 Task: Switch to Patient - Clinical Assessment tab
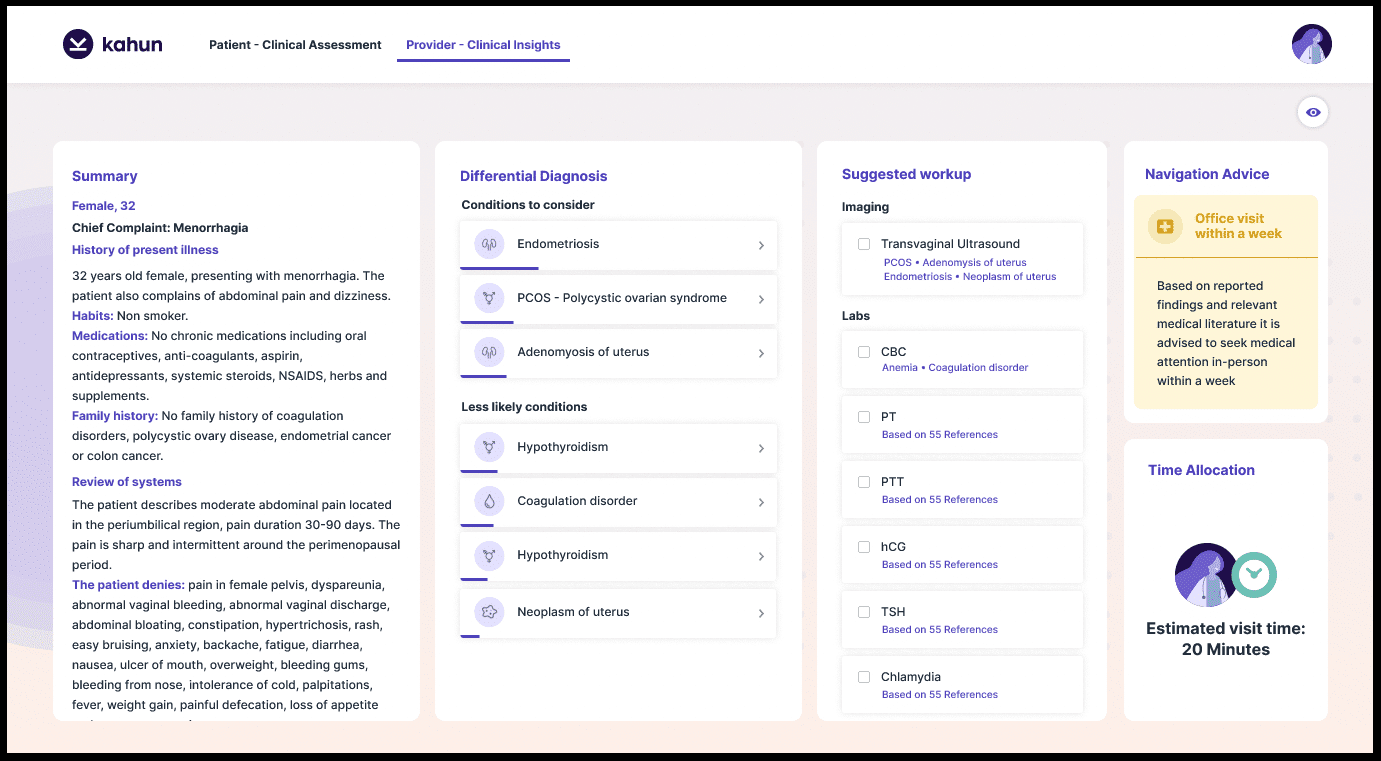pos(294,44)
